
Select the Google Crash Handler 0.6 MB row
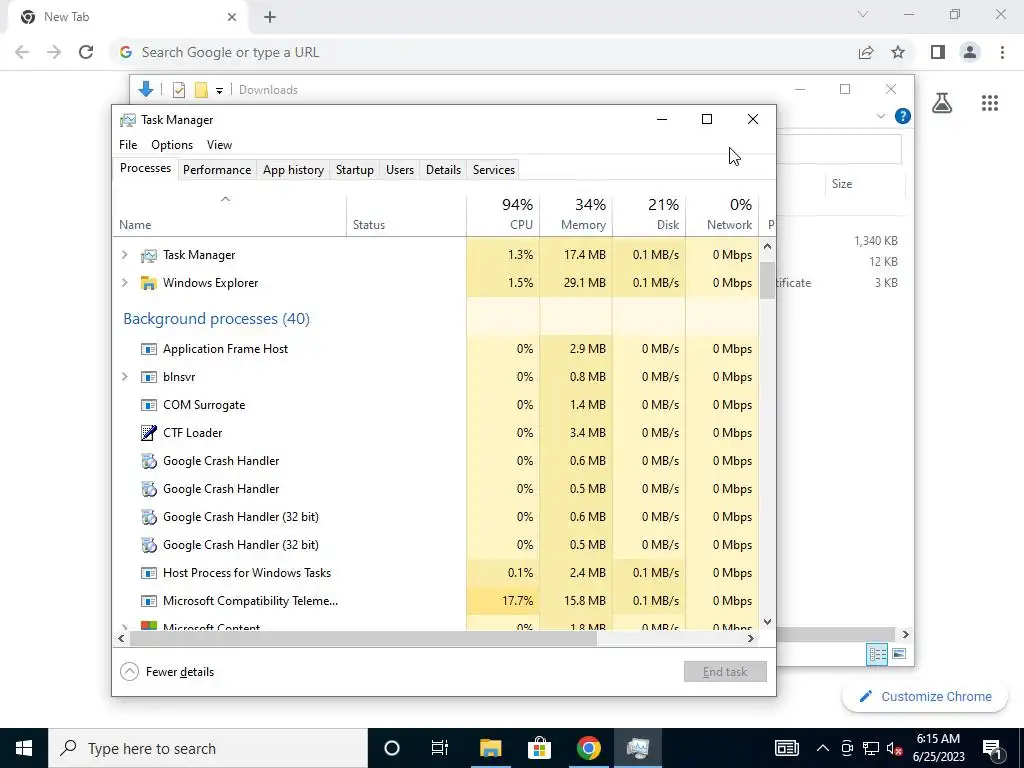436,461
